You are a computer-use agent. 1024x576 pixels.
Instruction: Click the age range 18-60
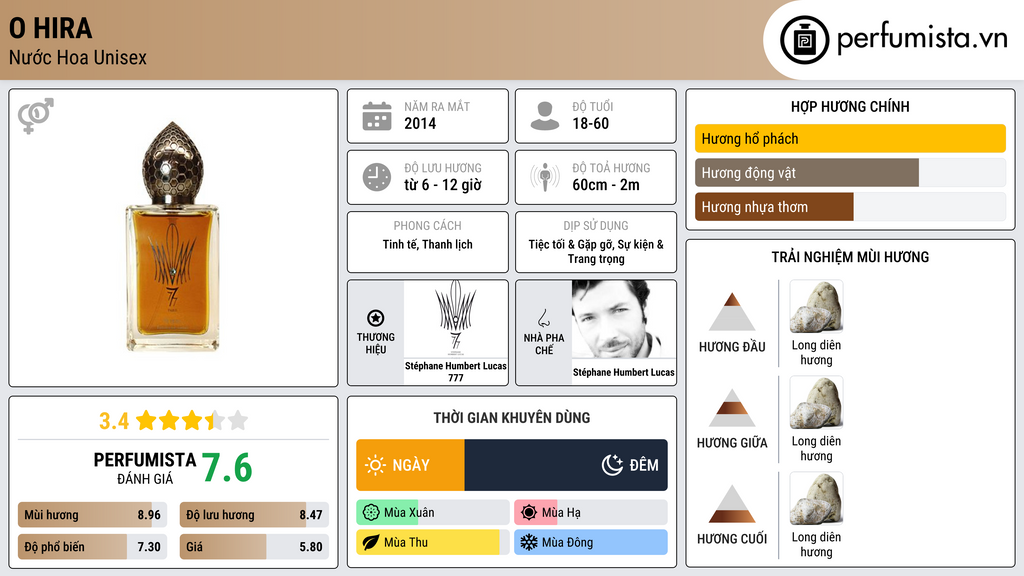(x=590, y=123)
